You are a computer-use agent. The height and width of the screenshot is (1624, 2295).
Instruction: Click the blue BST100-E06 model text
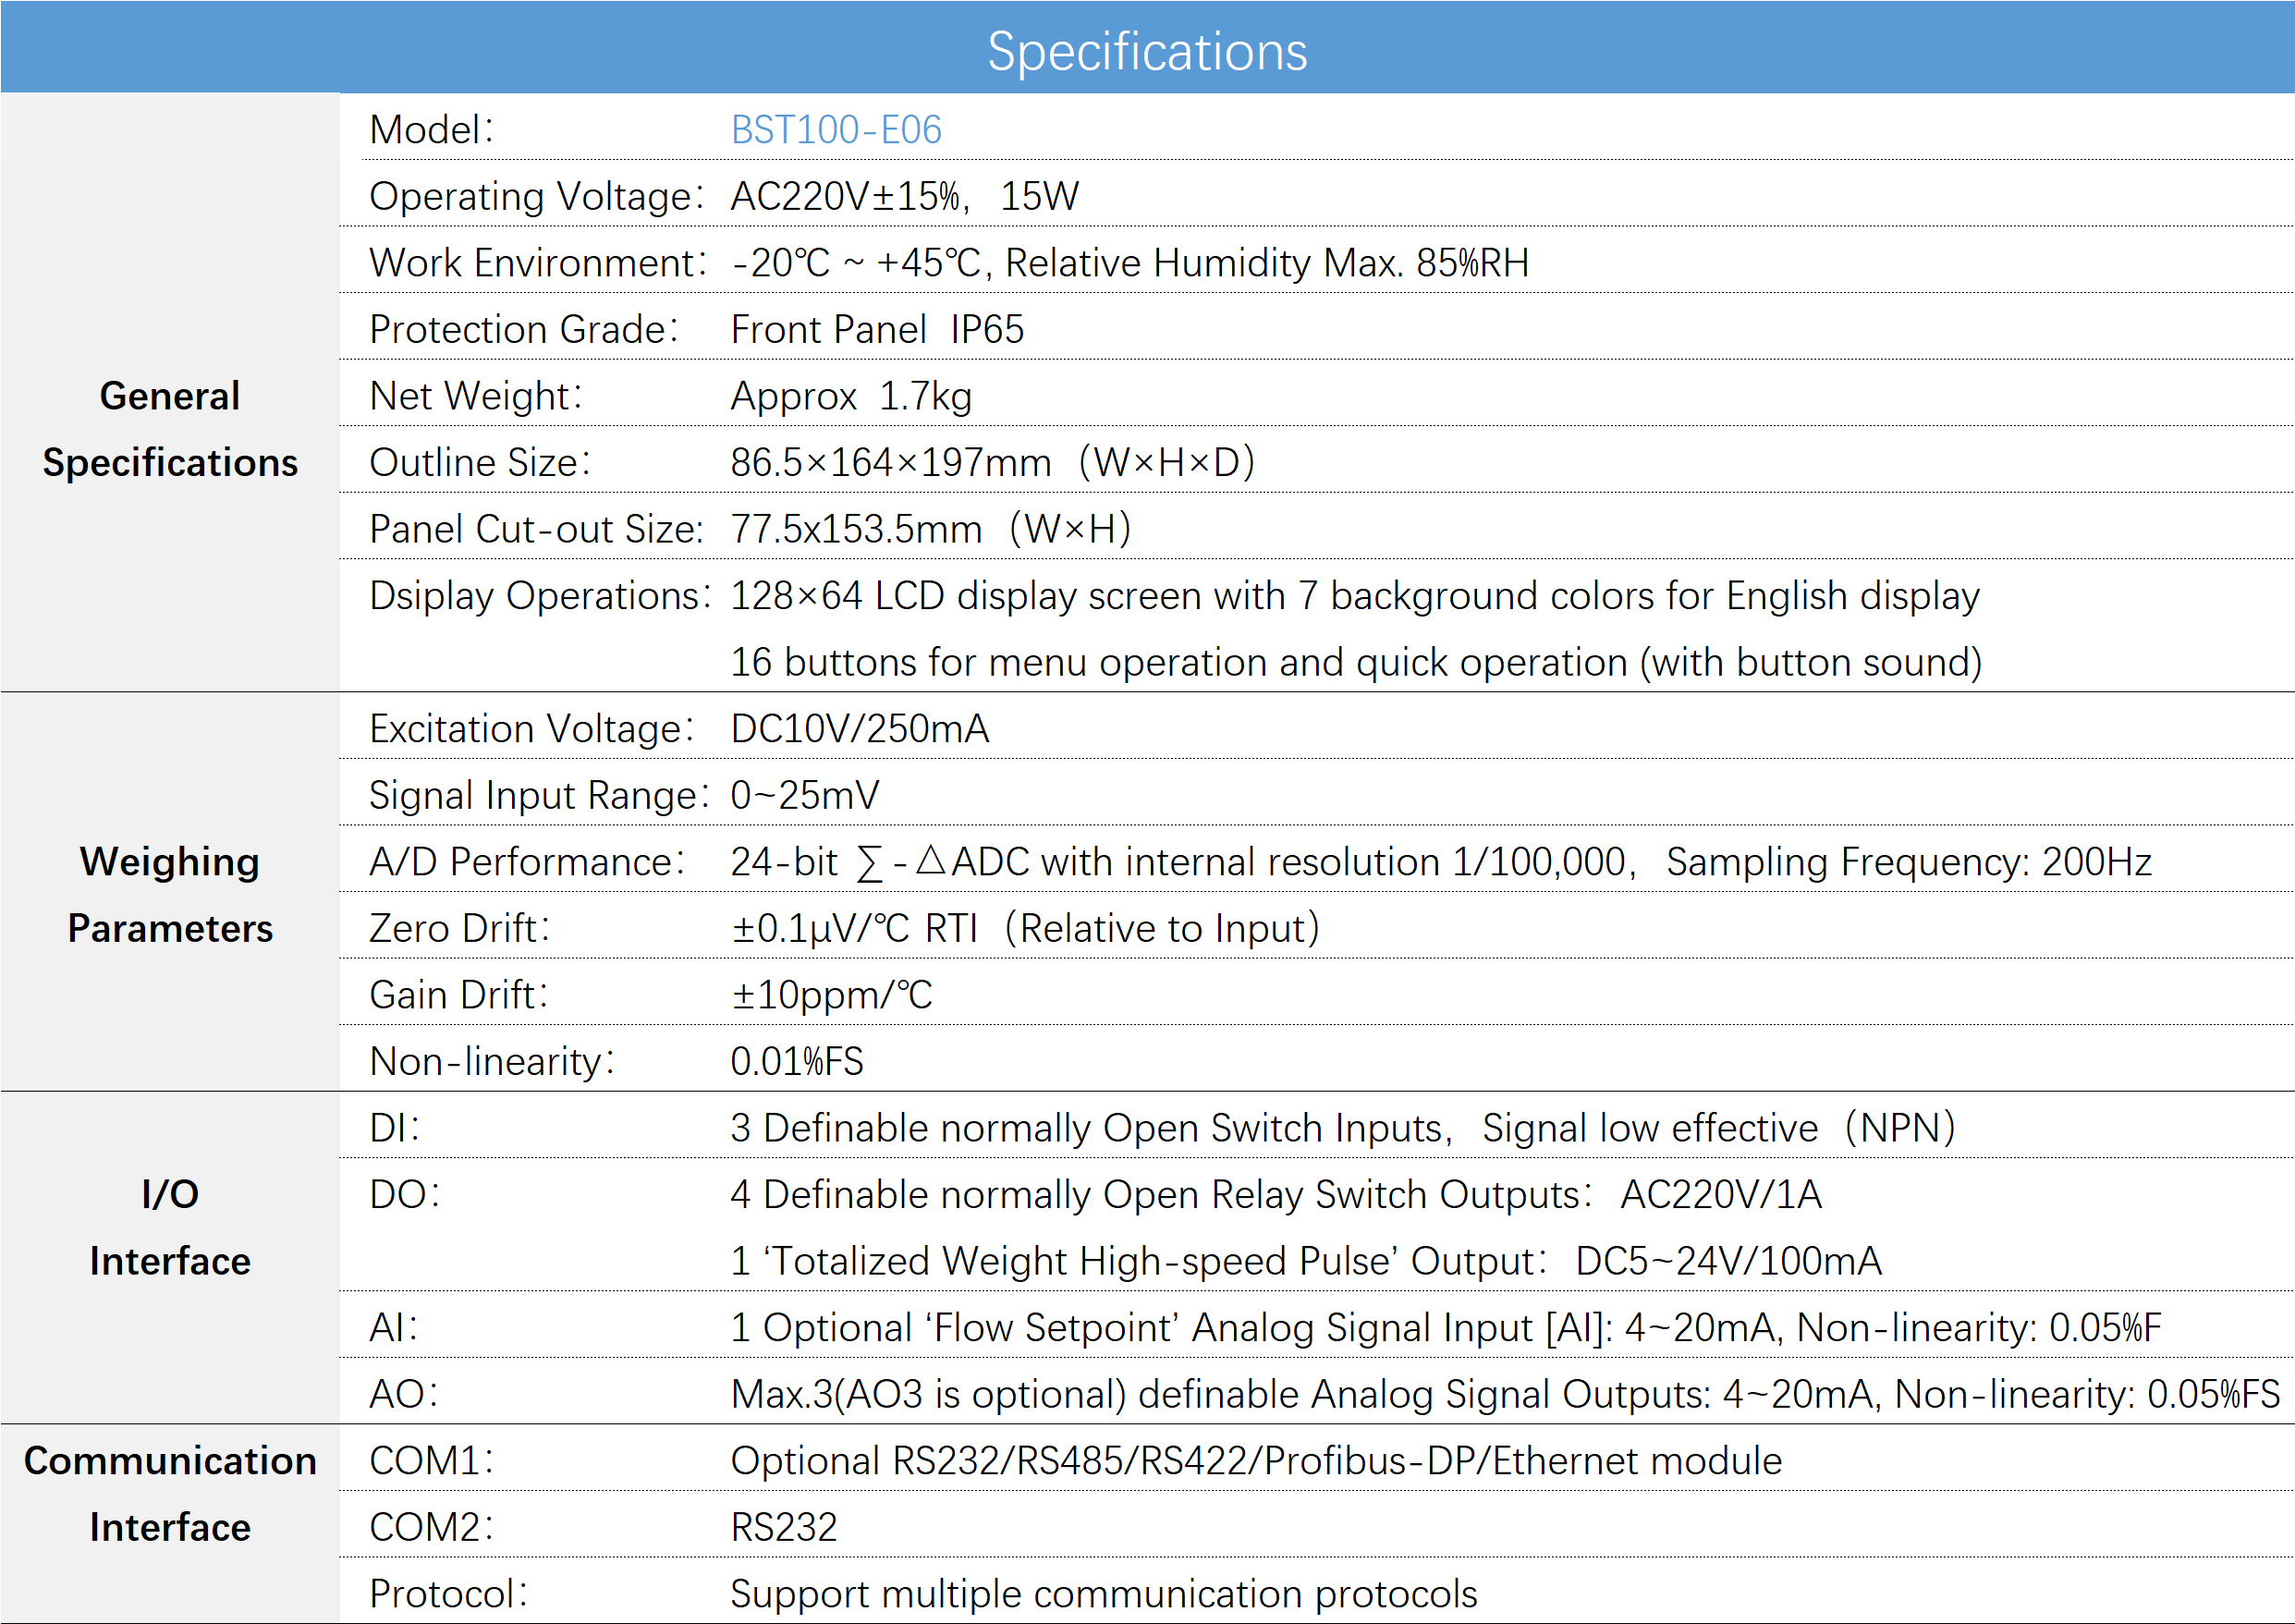click(836, 130)
